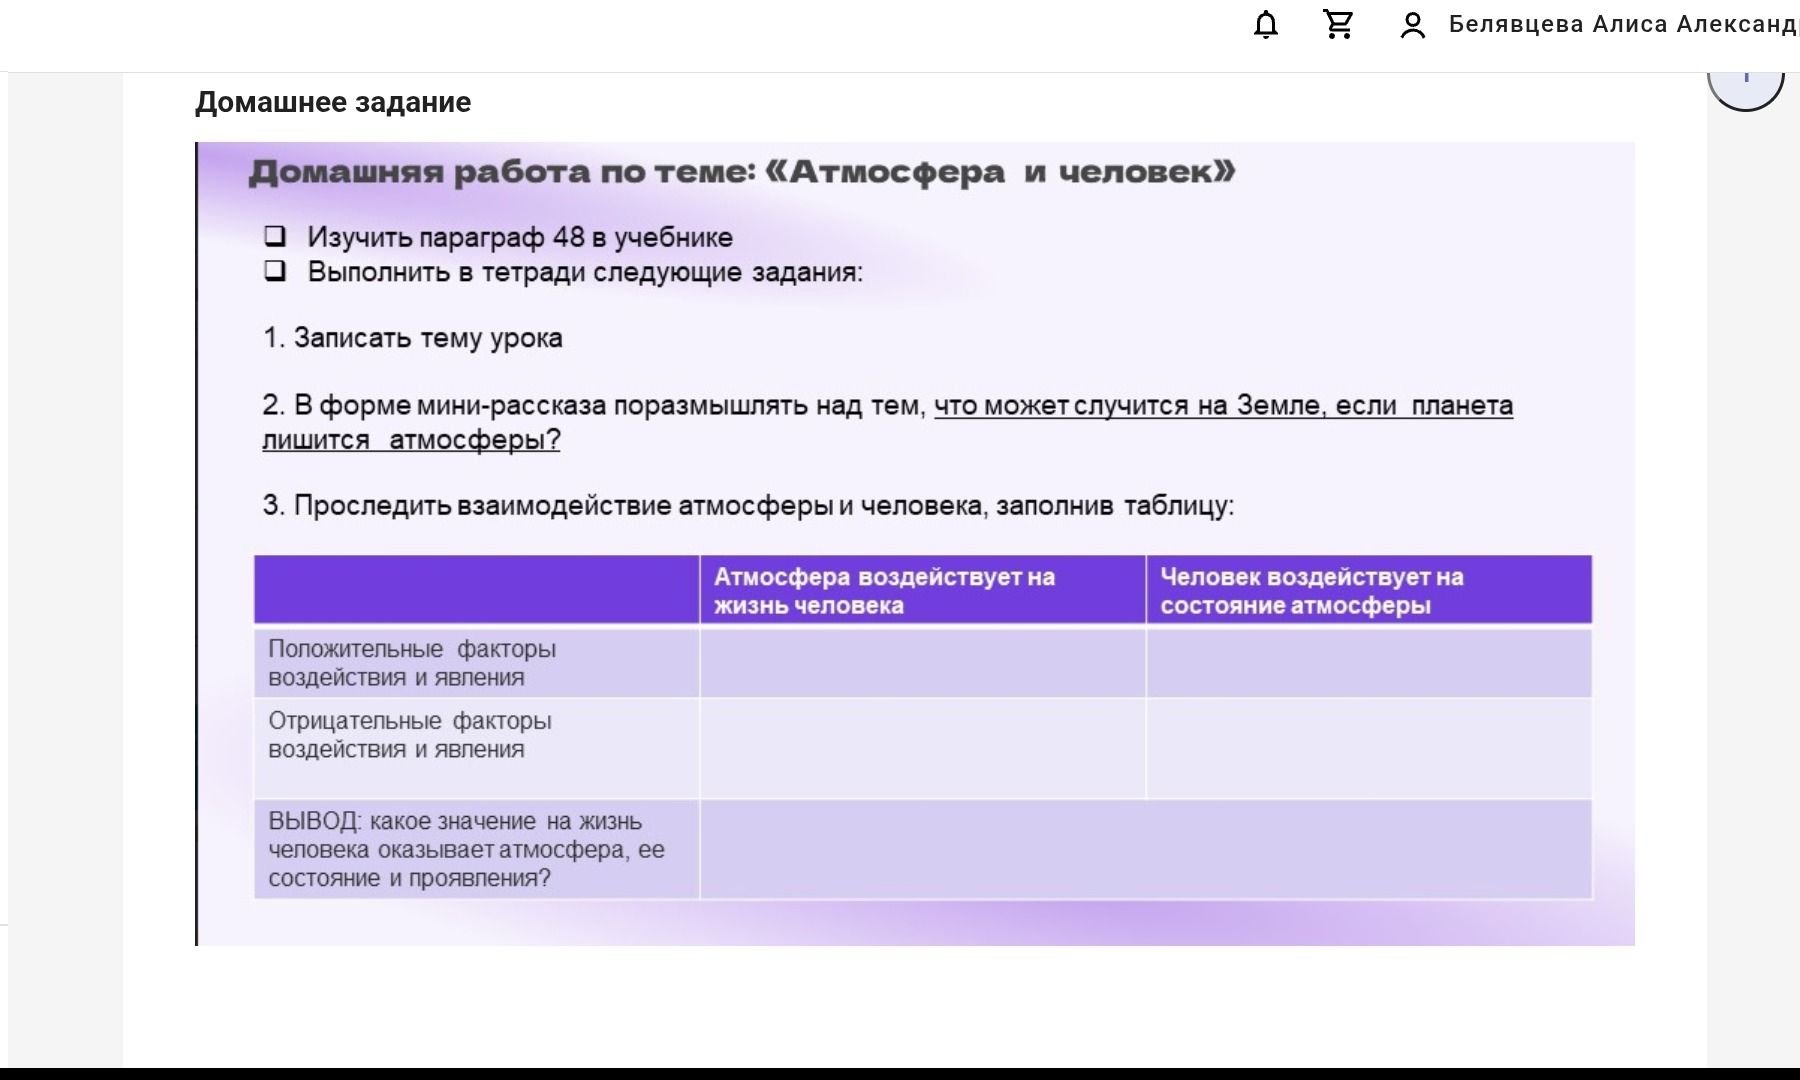Open the homework slide image

[915, 544]
